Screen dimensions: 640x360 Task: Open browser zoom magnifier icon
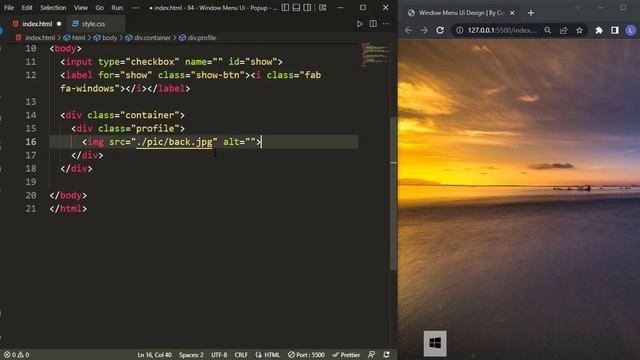pyautogui.click(x=548, y=30)
